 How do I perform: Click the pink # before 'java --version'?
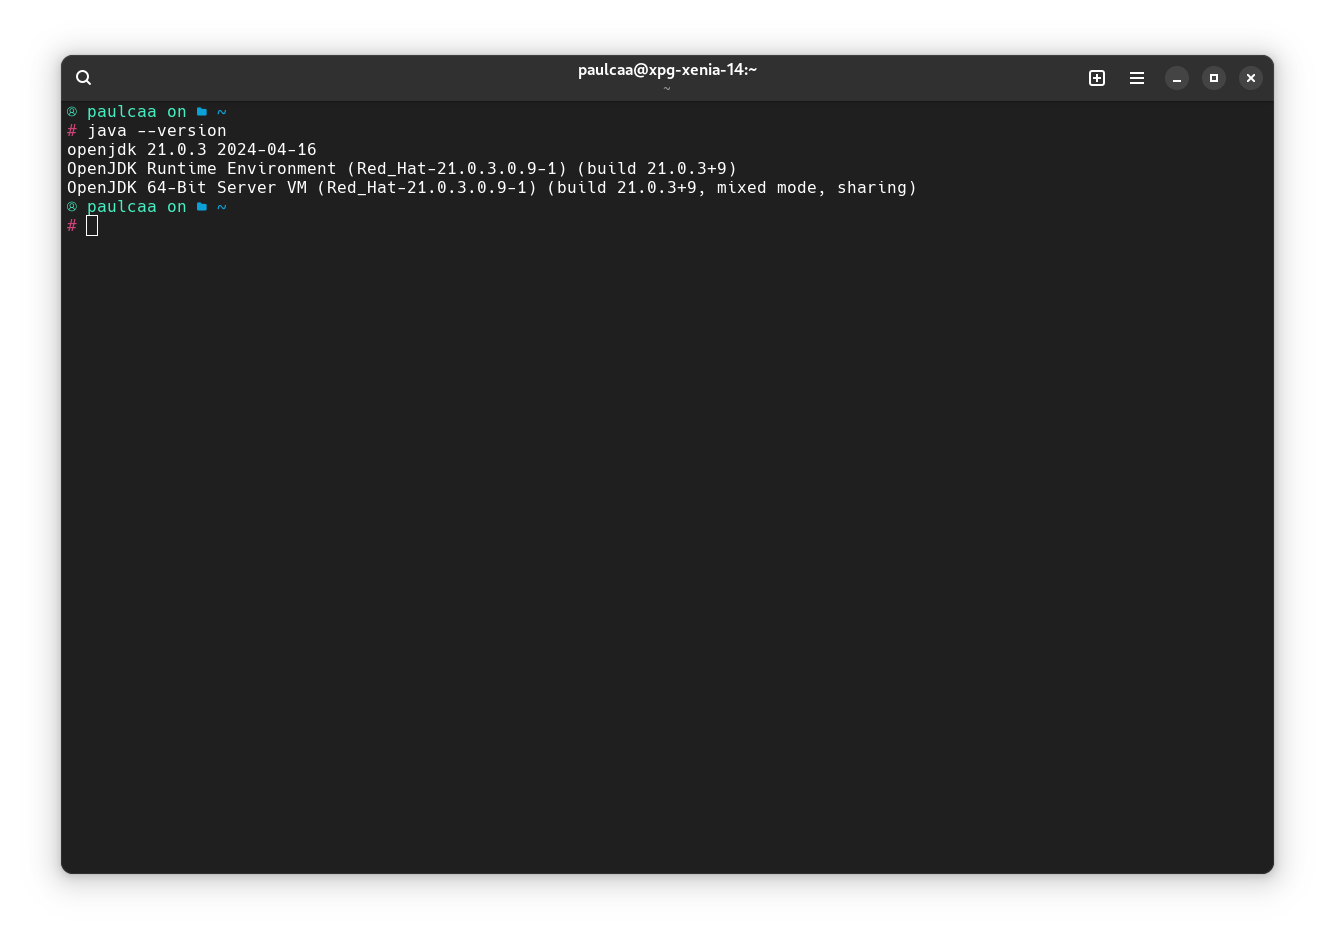pos(72,131)
